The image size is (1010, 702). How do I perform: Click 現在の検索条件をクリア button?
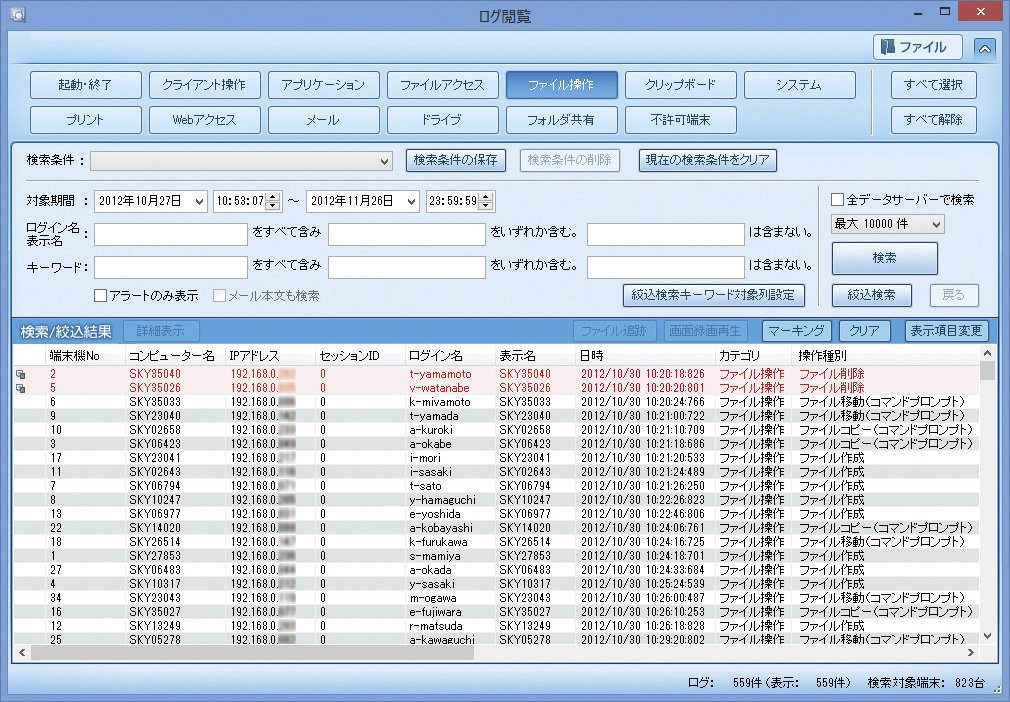click(707, 160)
